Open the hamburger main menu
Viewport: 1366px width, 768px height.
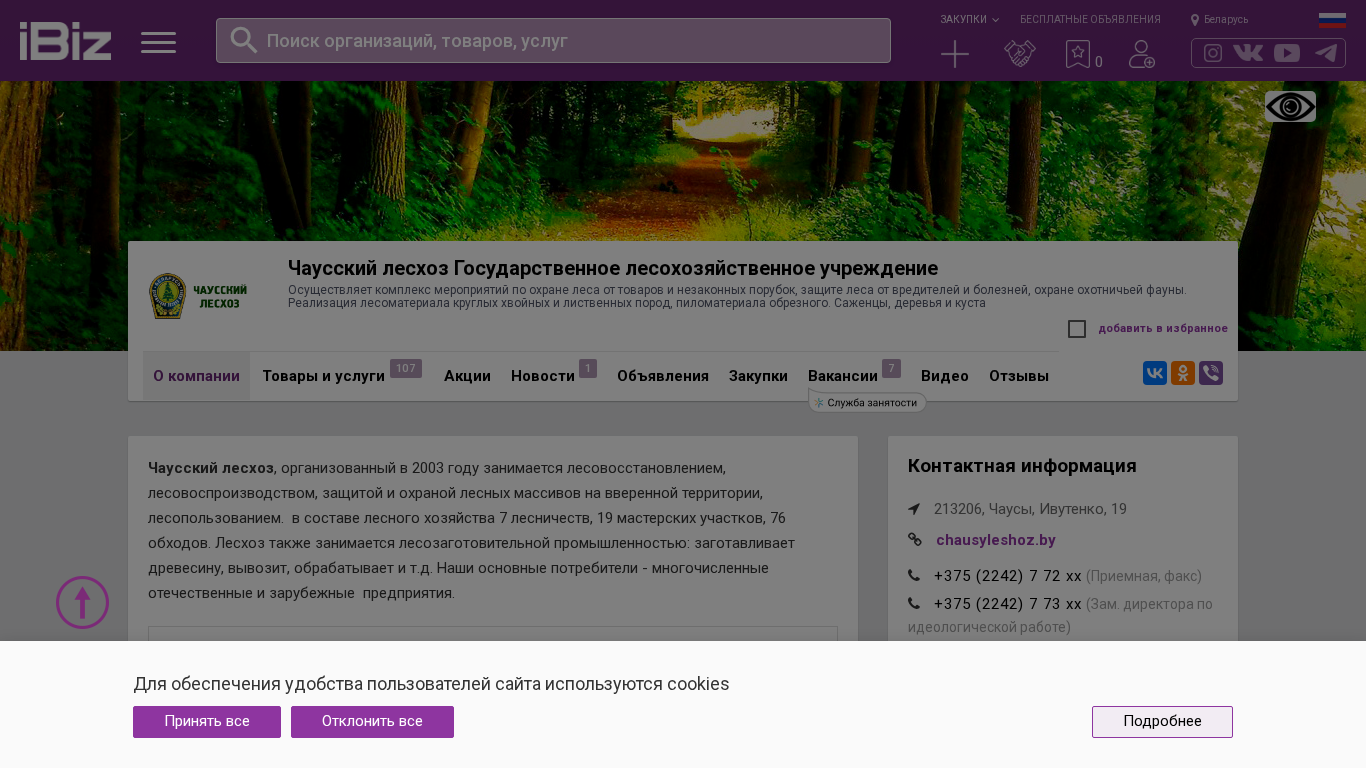158,42
